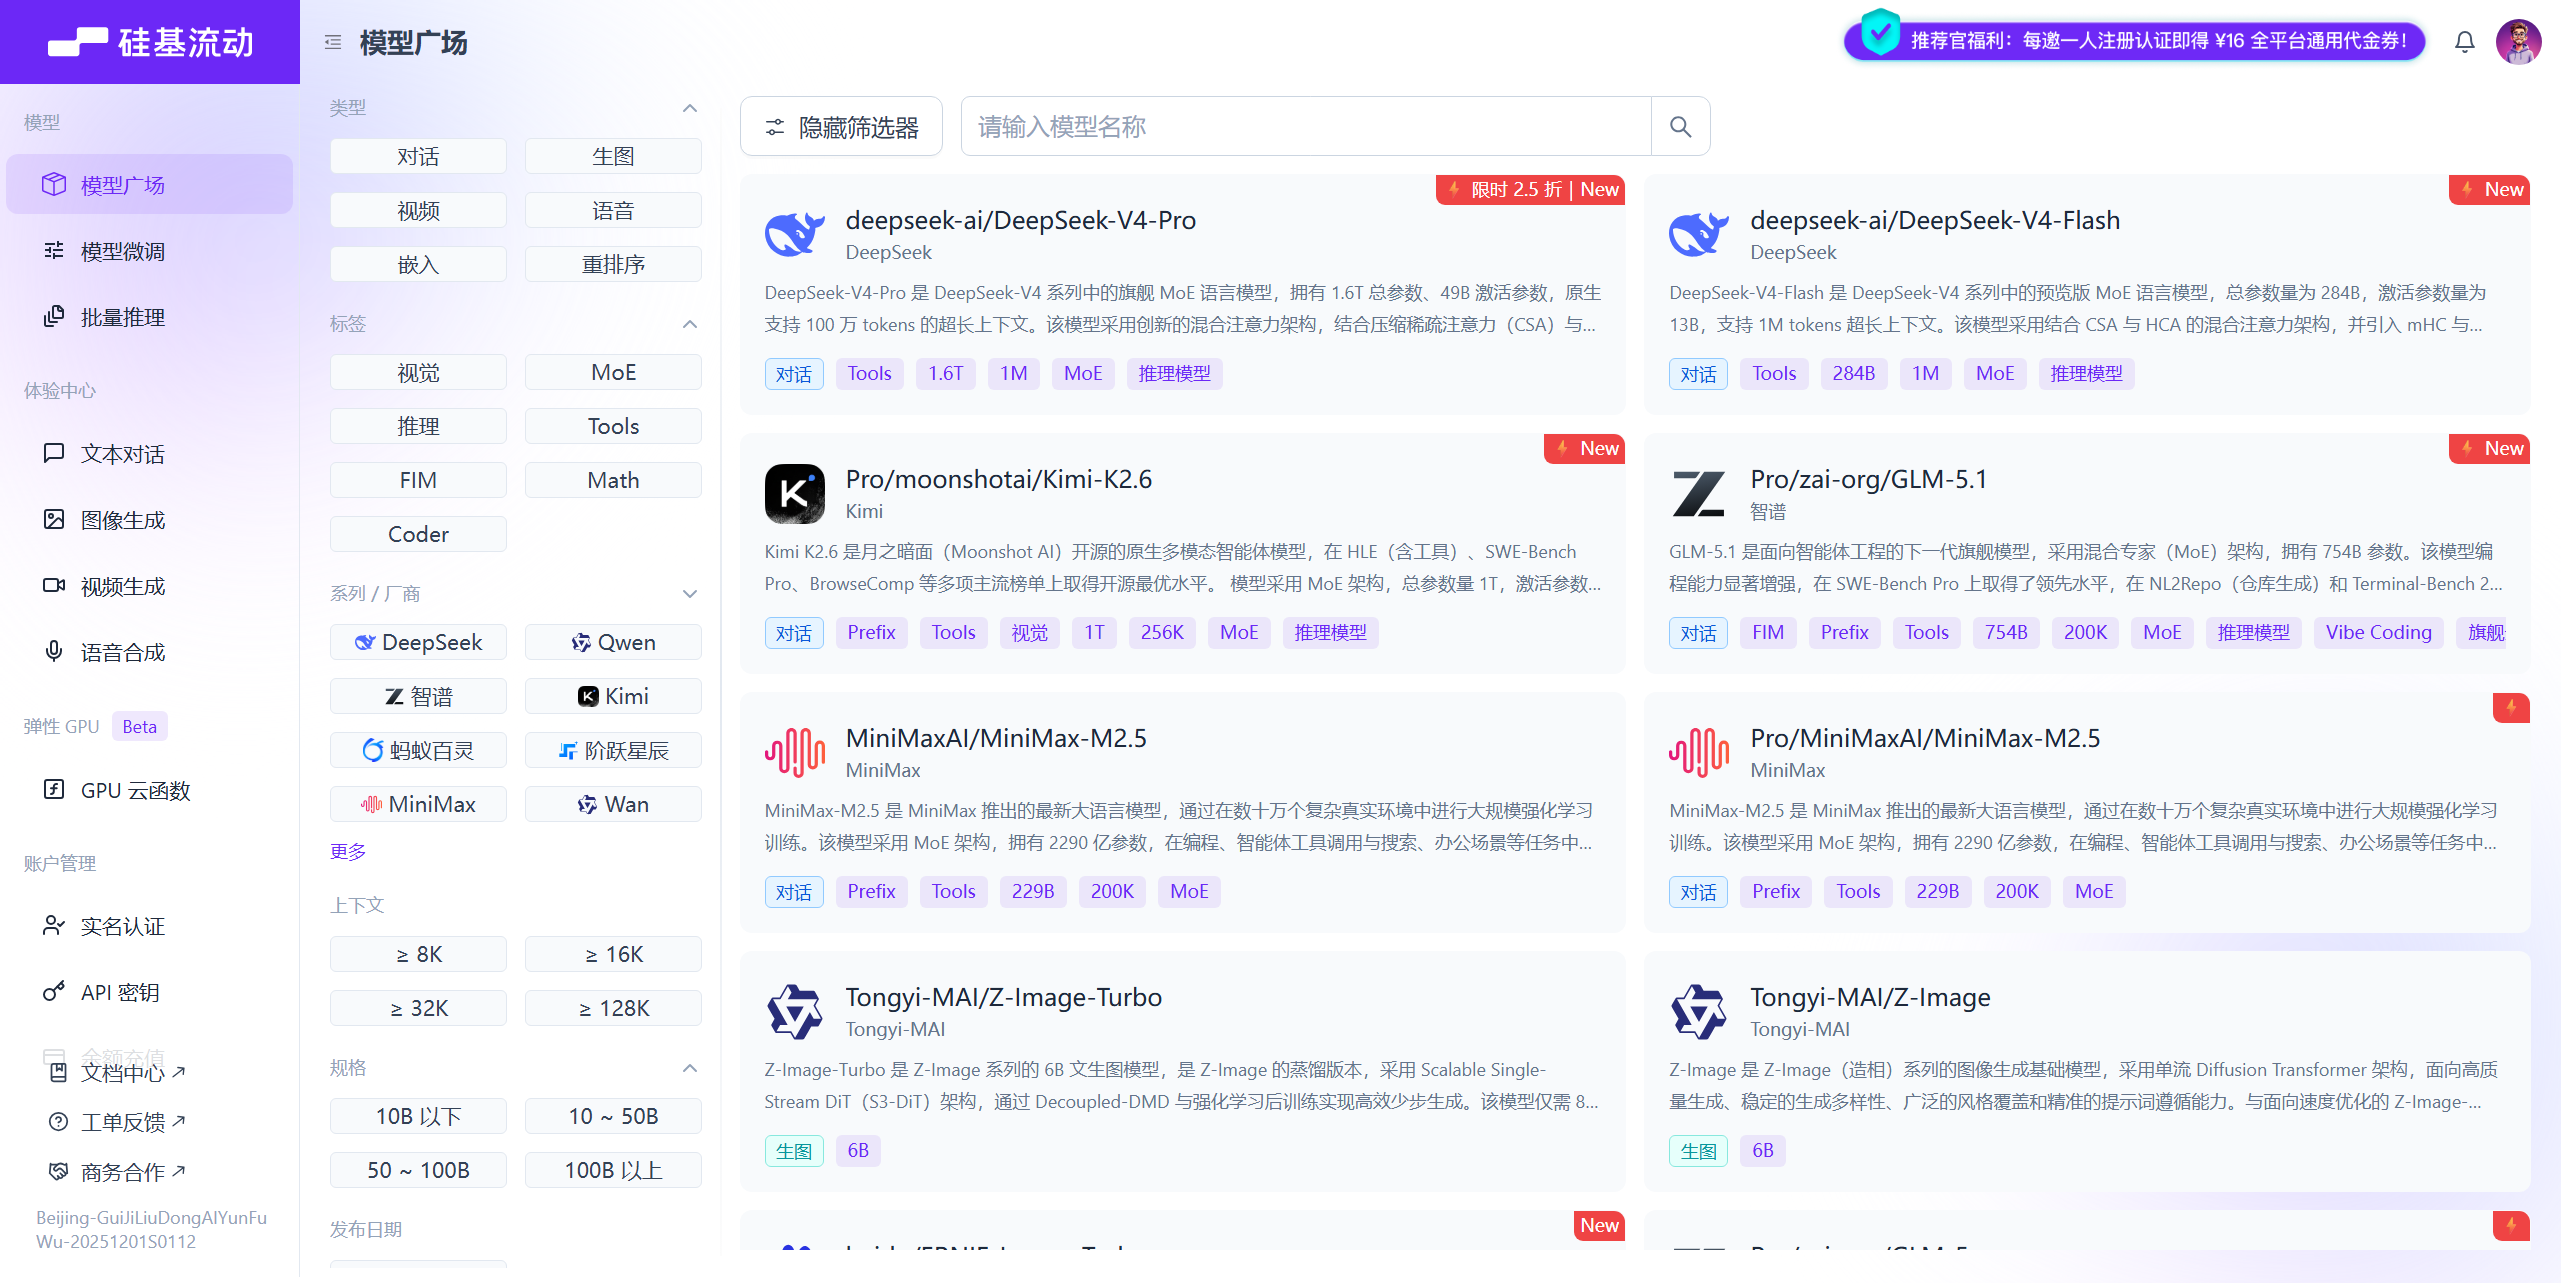
Task: Click the MiniMaxAI/MiniMax-M2.5 waveform logo
Action: tap(795, 752)
